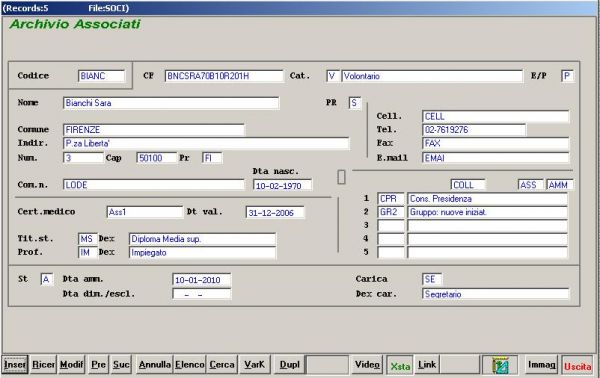600x378 pixels.
Task: Click the category description field Volontario
Action: (432, 76)
